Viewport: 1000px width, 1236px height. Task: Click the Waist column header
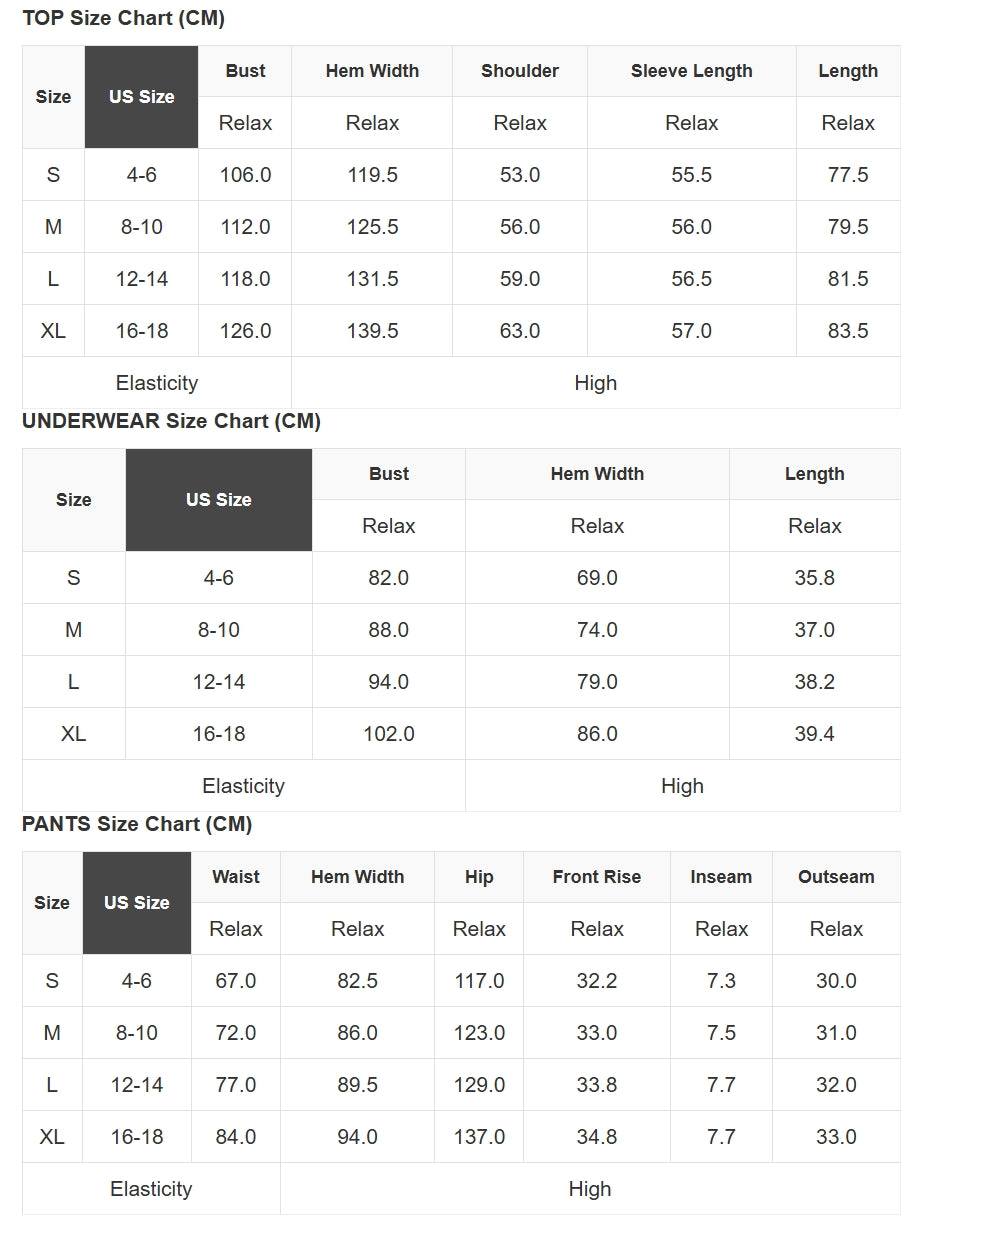235,877
